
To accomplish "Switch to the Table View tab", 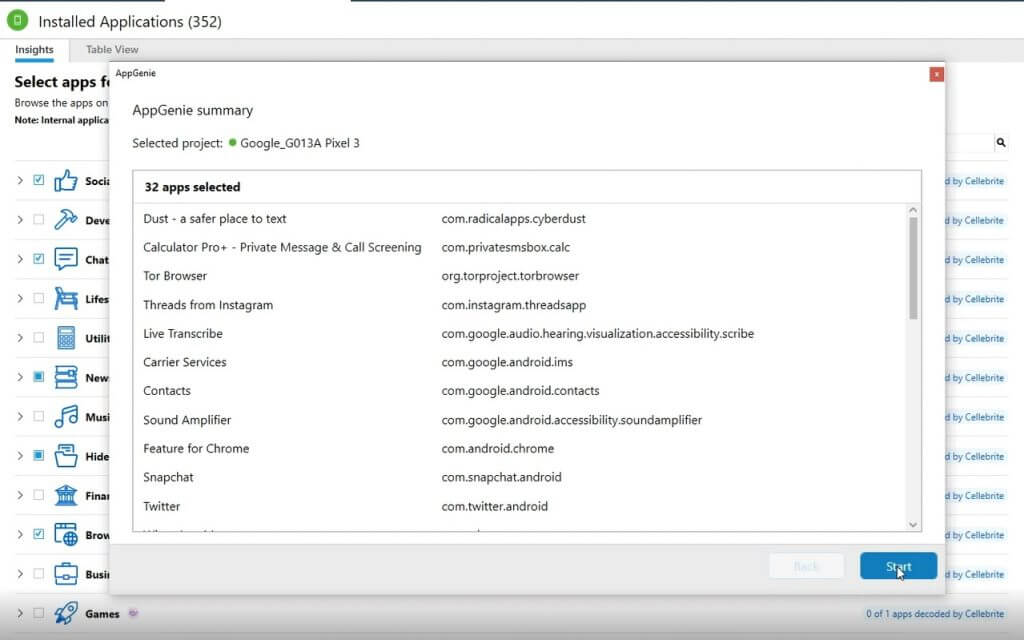I will (112, 50).
